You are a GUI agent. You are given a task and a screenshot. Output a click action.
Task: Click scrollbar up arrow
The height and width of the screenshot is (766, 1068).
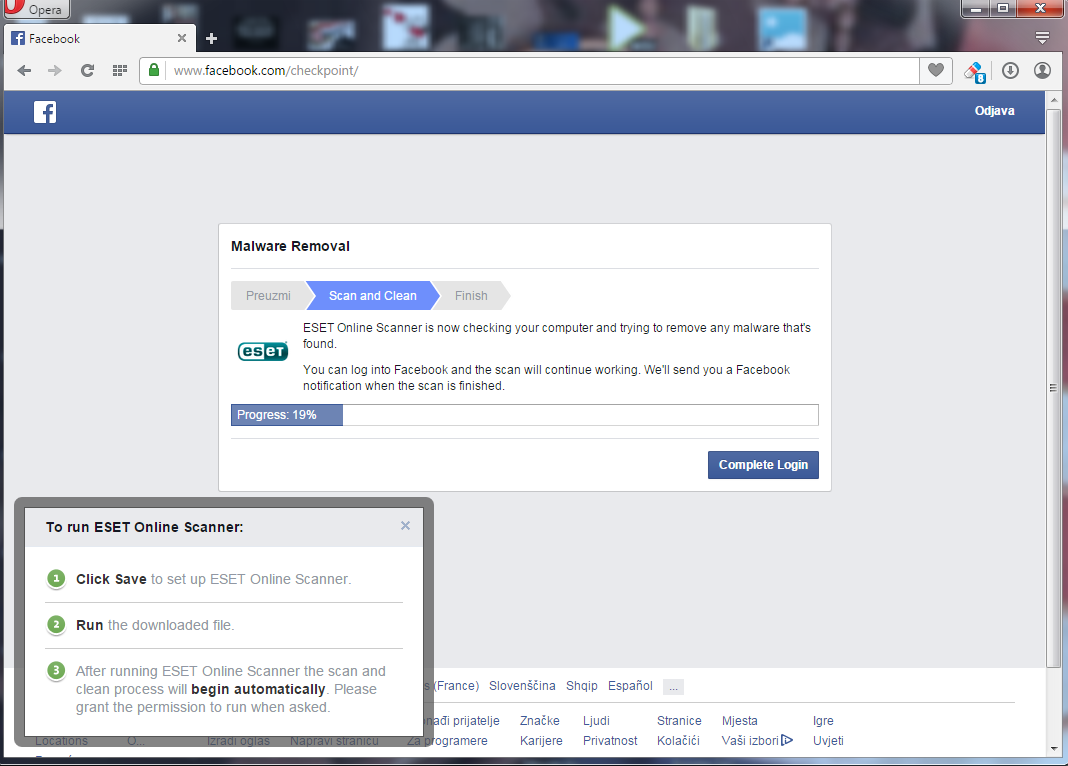click(x=1053, y=100)
